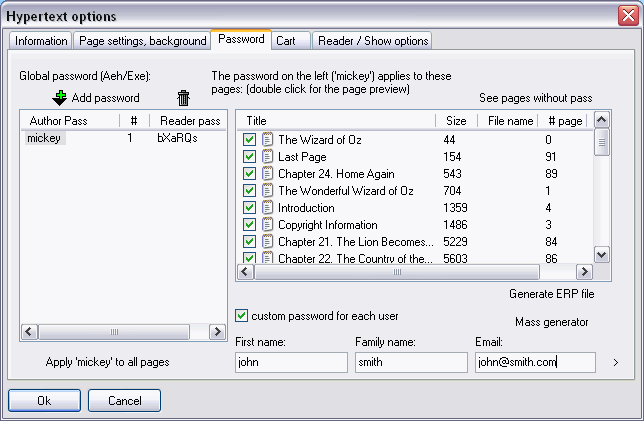The image size is (644, 421).
Task: Click the Mass generator link
Action: point(552,322)
